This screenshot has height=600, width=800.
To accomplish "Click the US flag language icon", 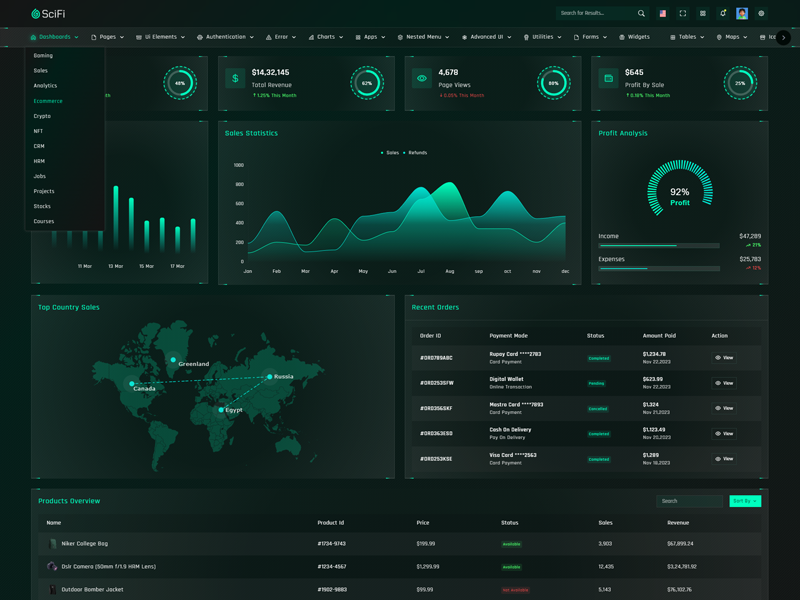I will [662, 14].
